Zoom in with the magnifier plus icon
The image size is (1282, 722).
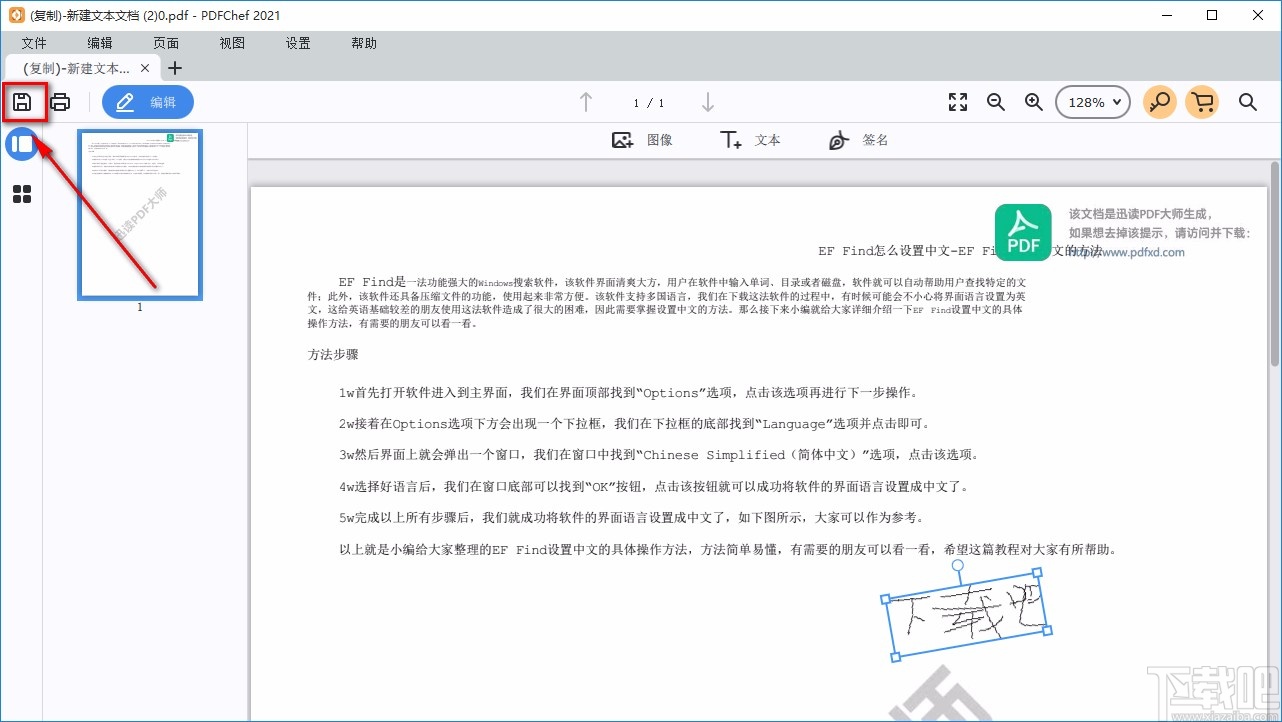pos(1033,101)
